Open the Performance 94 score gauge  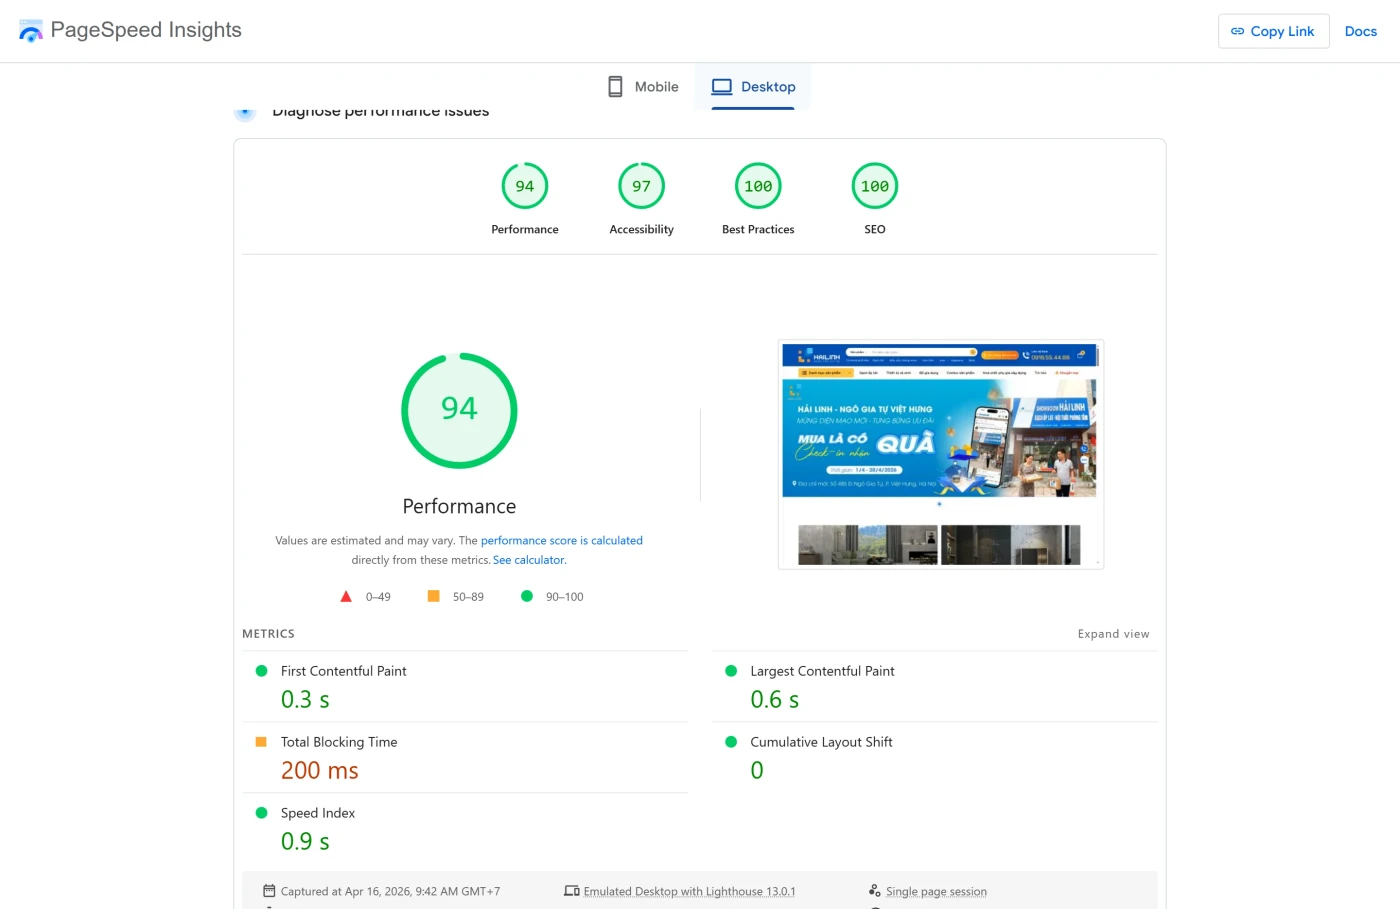(x=524, y=187)
